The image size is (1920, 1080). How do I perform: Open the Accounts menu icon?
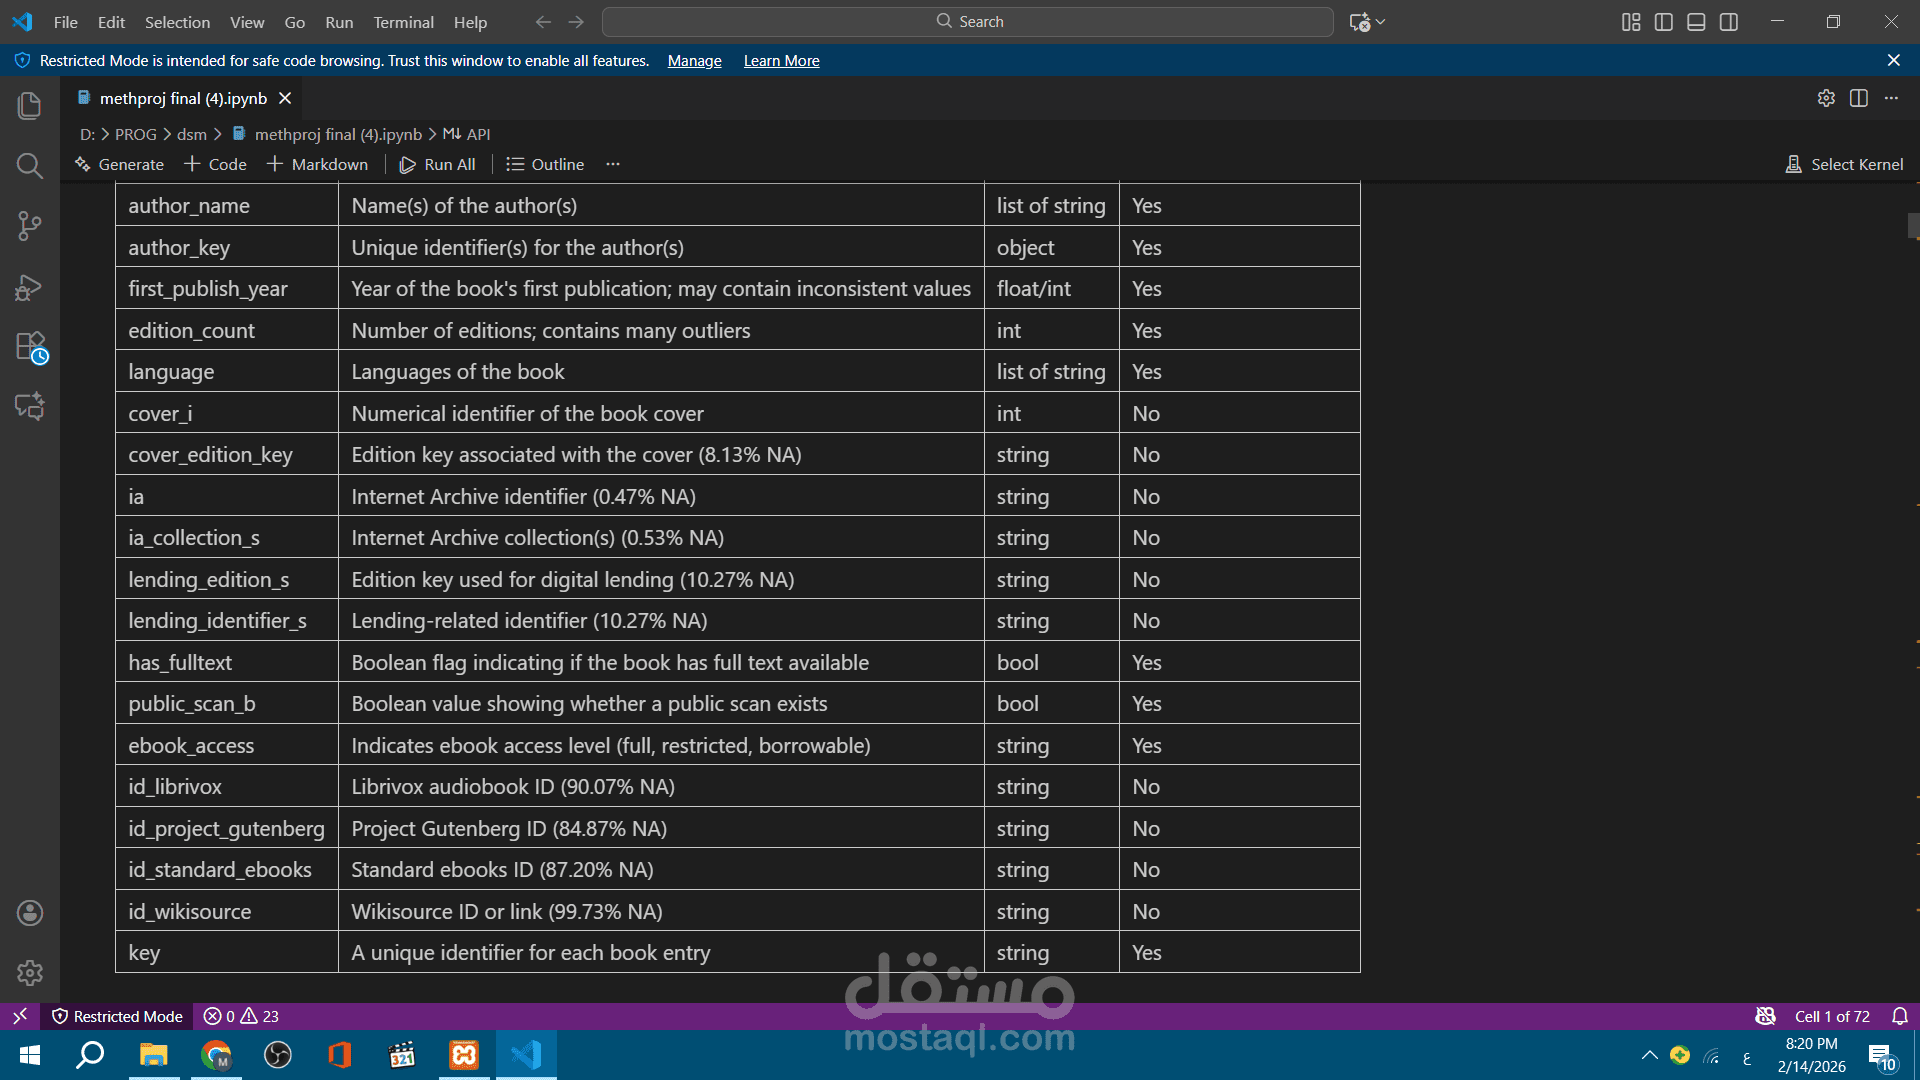coord(30,912)
